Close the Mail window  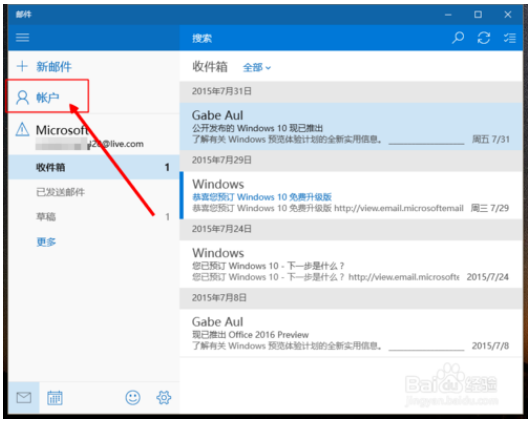(507, 15)
